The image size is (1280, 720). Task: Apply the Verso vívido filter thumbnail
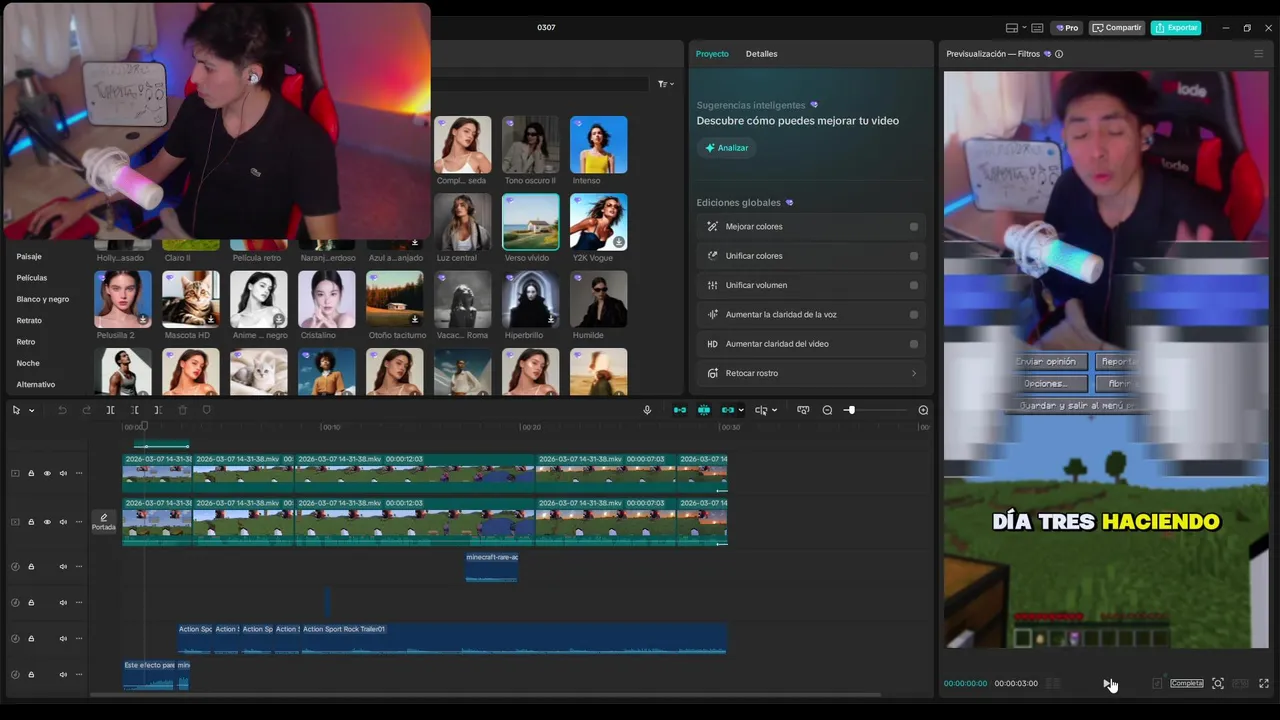(530, 222)
